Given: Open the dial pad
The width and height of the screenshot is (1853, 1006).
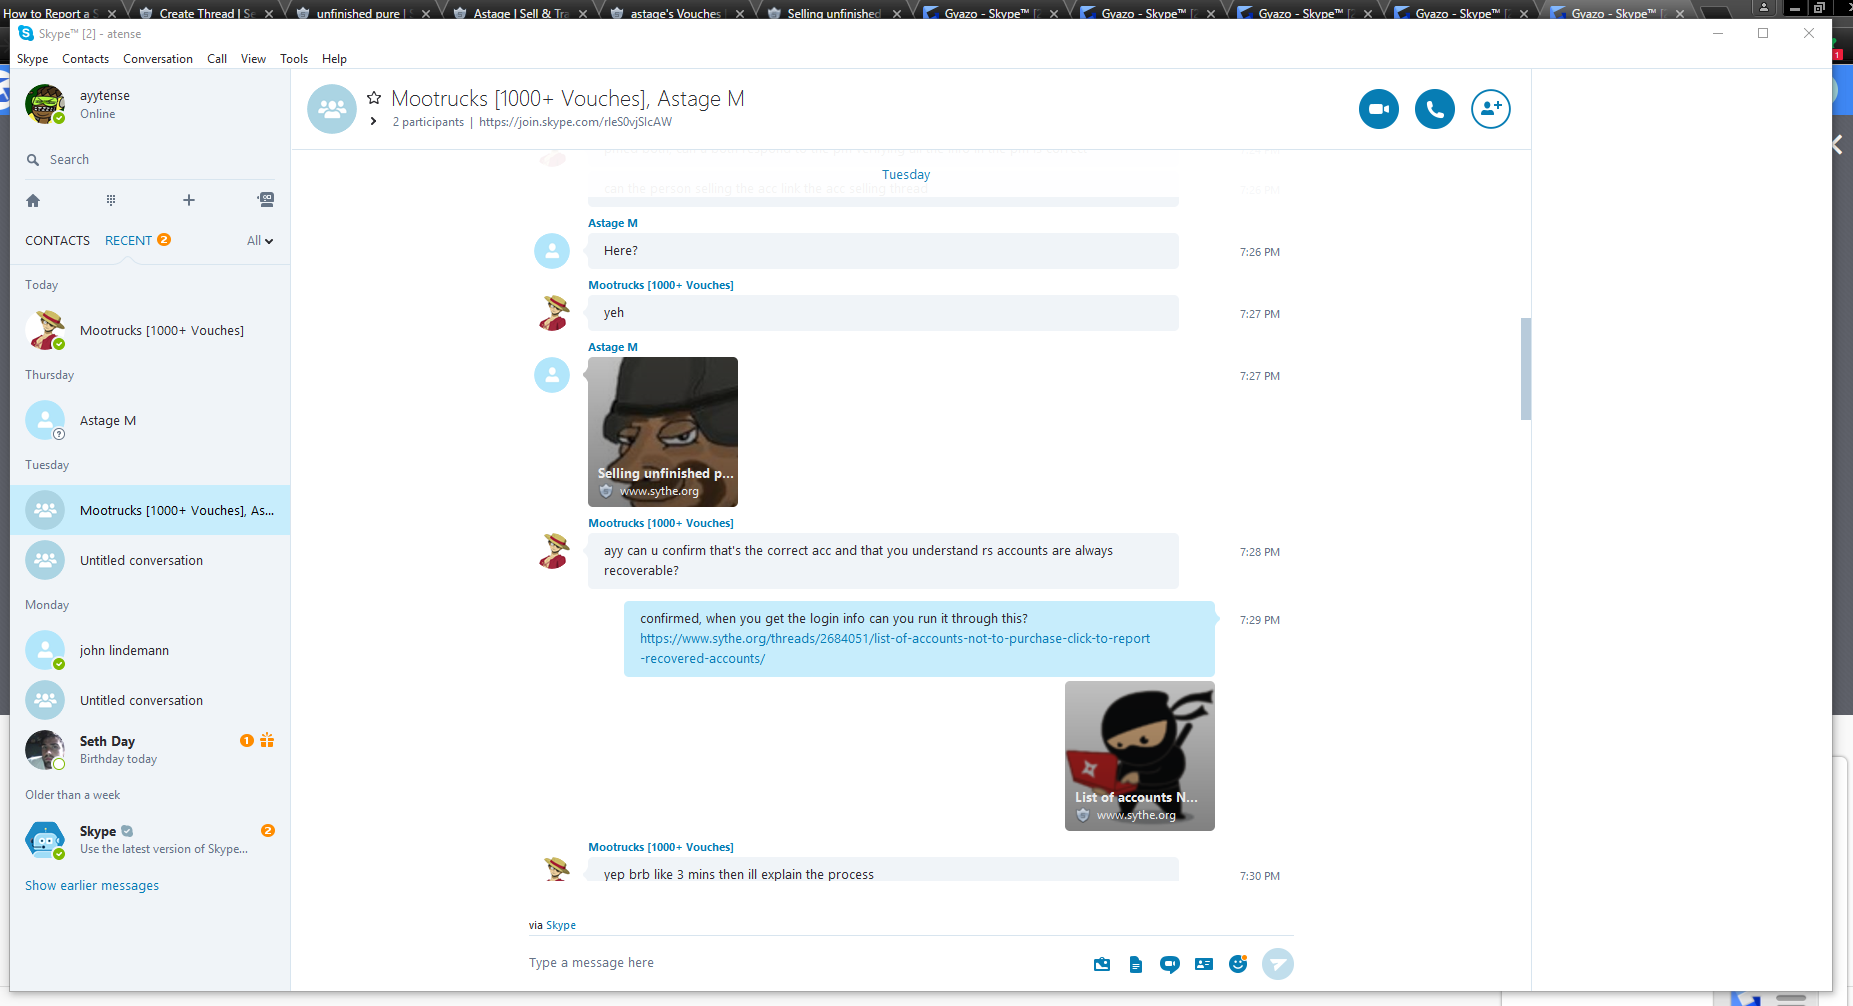Looking at the screenshot, I should [x=111, y=200].
